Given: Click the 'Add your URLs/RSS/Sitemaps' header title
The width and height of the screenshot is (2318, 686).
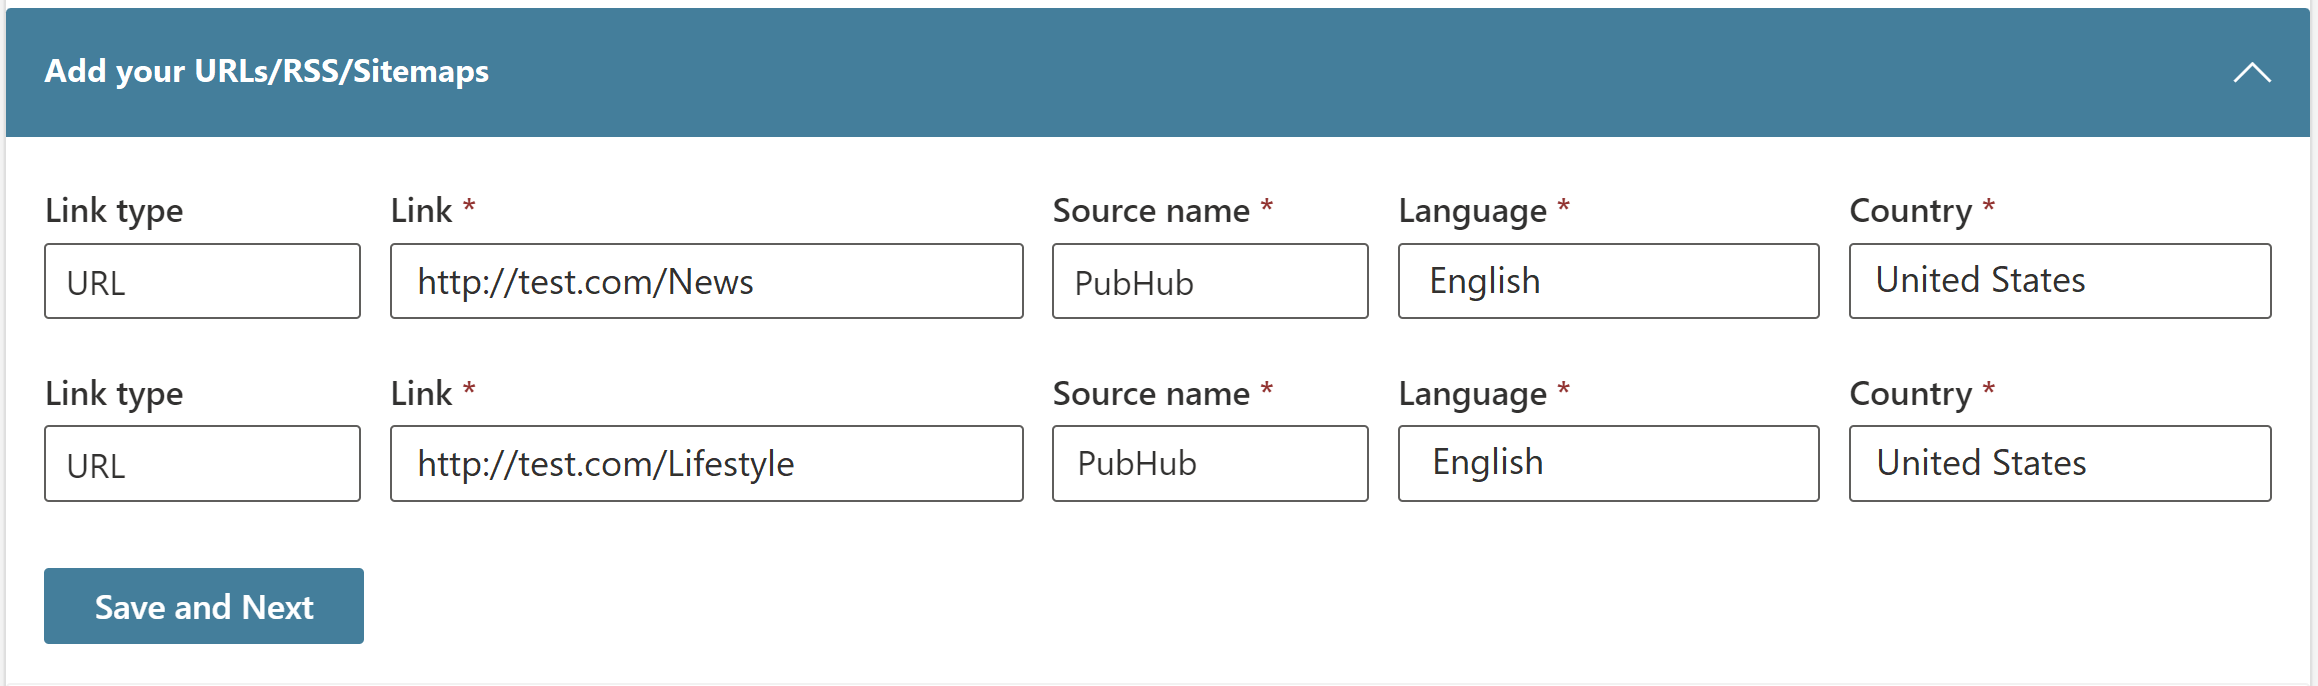Looking at the screenshot, I should coord(267,72).
